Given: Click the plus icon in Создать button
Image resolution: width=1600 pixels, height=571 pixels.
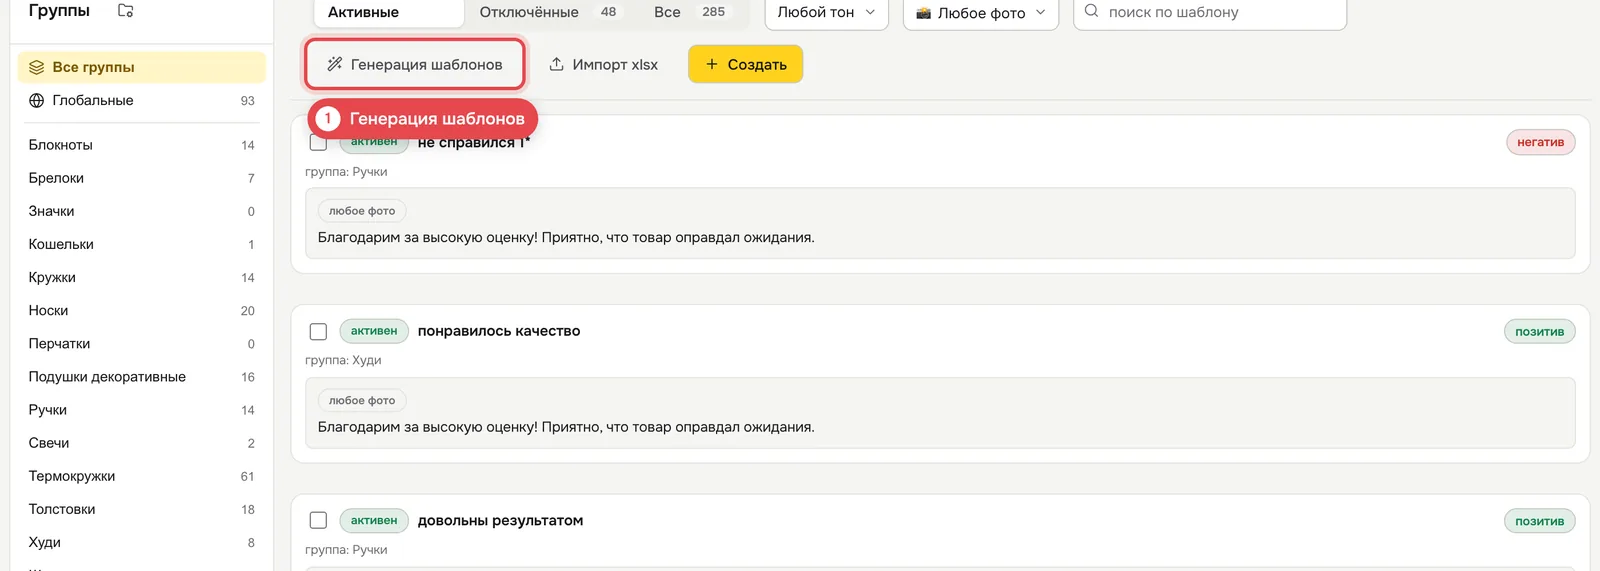Looking at the screenshot, I should point(712,64).
